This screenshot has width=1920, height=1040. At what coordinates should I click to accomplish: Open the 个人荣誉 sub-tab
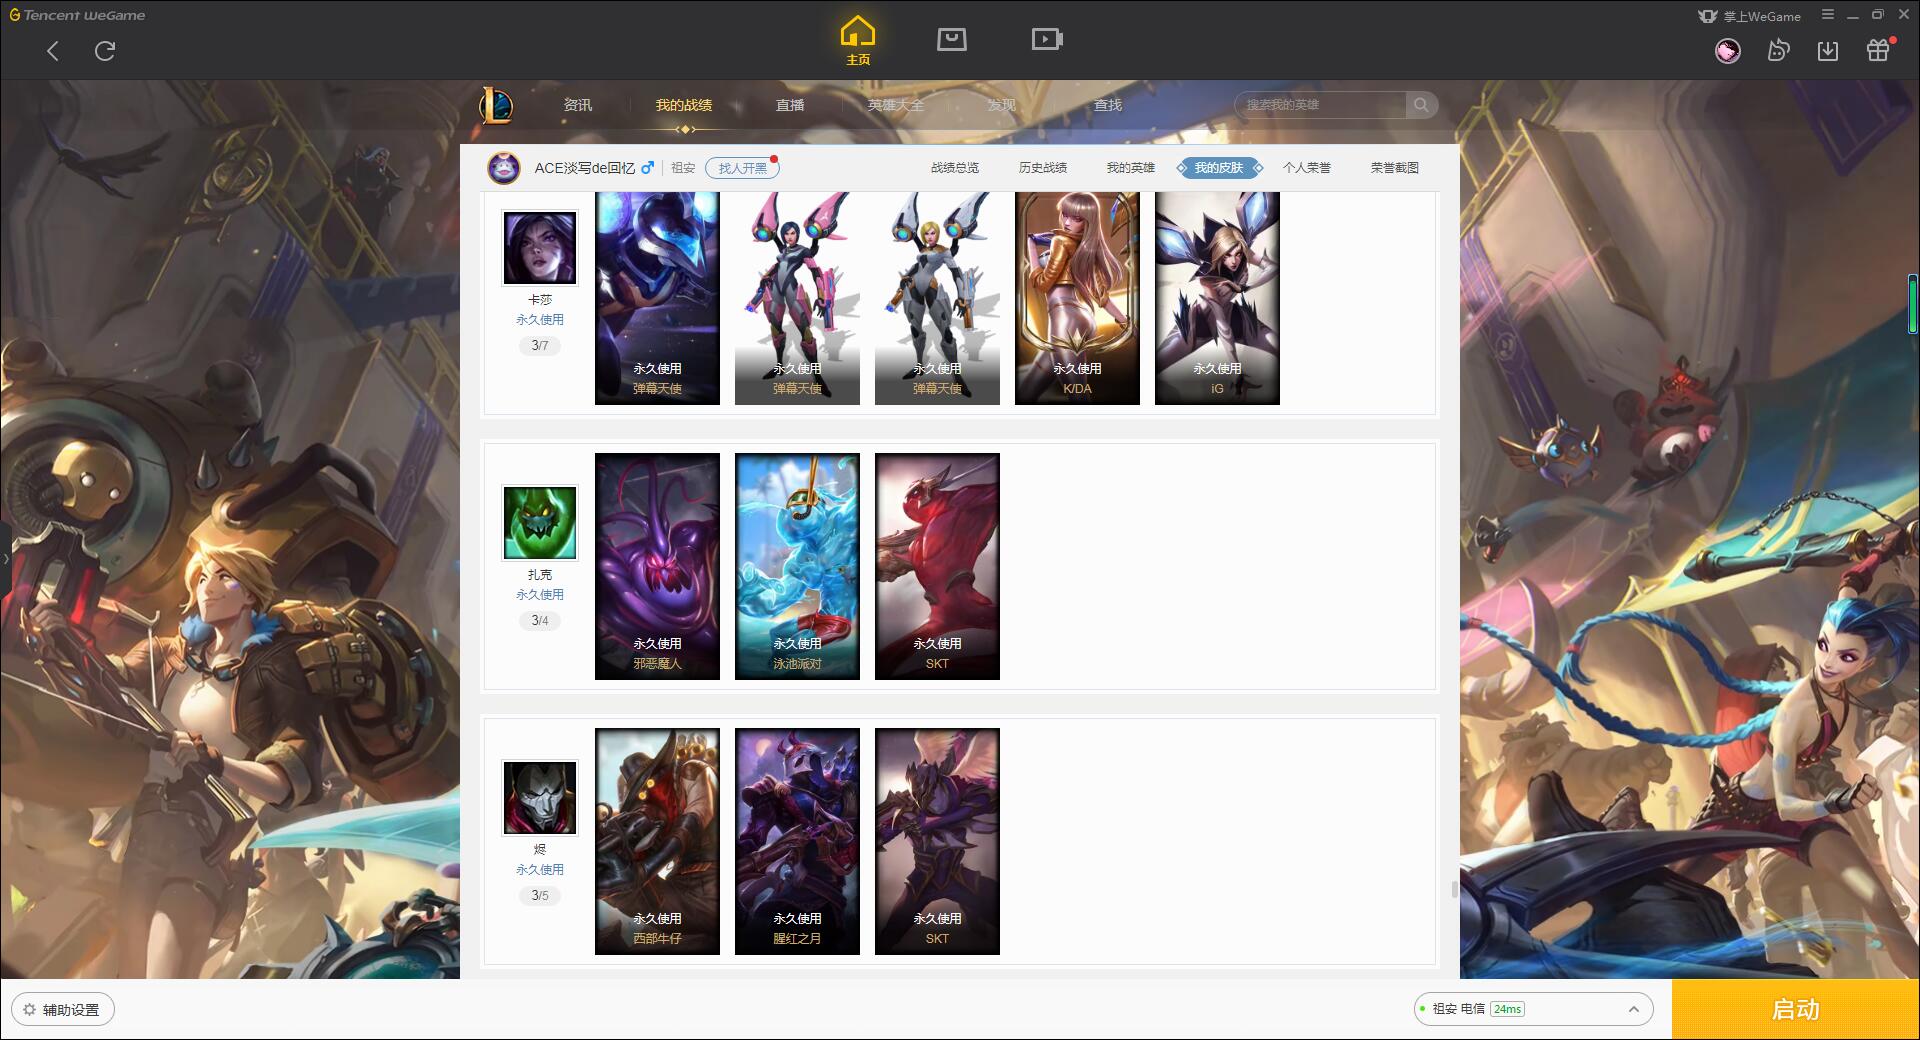coord(1307,168)
